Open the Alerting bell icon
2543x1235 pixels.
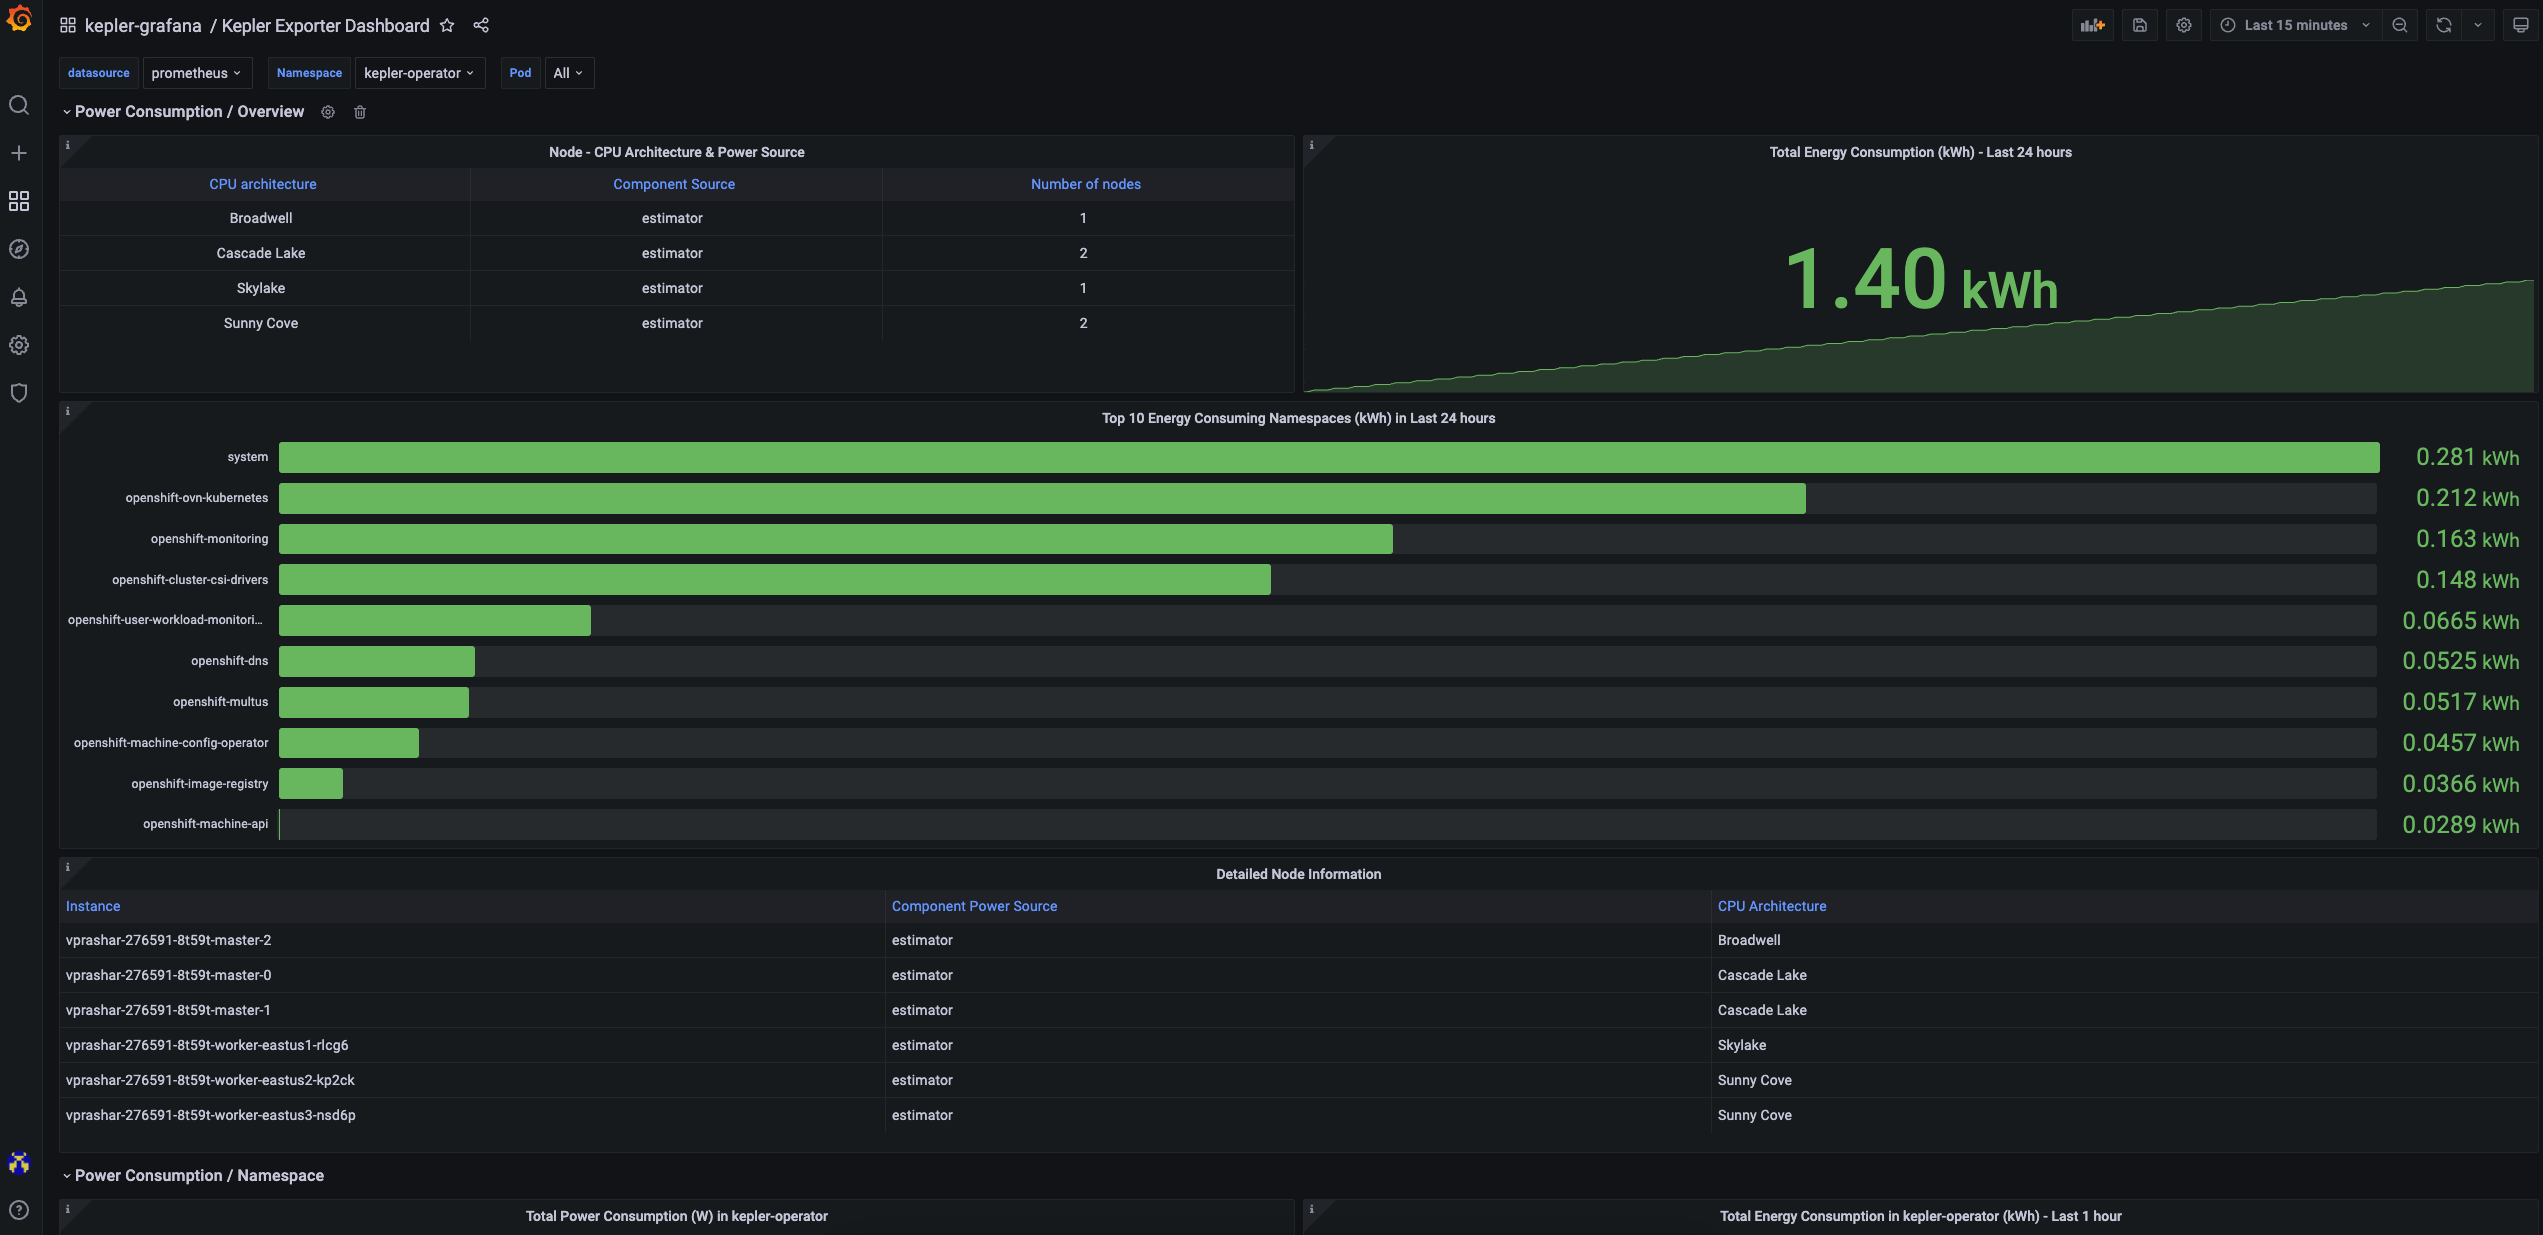click(x=19, y=297)
